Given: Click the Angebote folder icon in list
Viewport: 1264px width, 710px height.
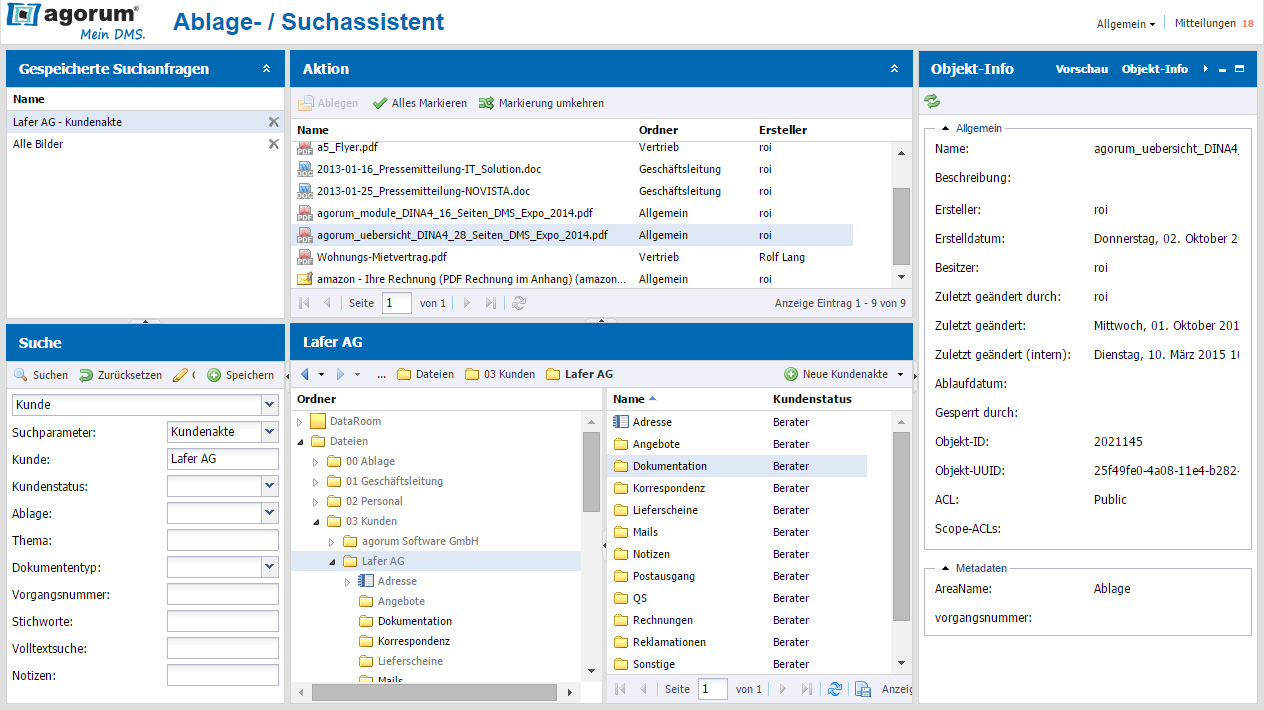Looking at the screenshot, I should [x=620, y=444].
